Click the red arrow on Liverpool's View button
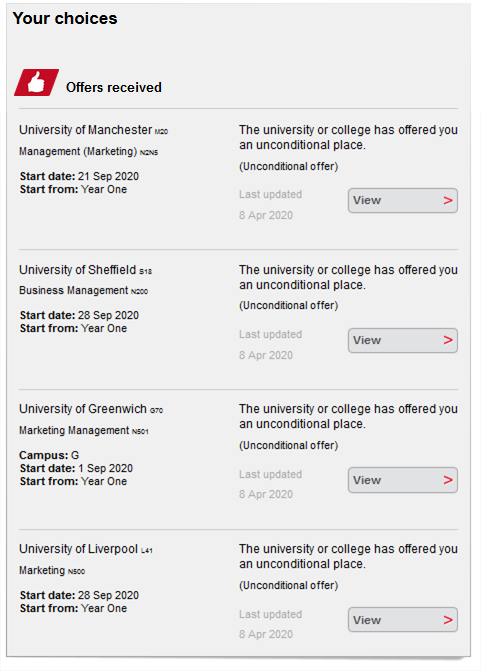This screenshot has width=481, height=671. tap(448, 620)
